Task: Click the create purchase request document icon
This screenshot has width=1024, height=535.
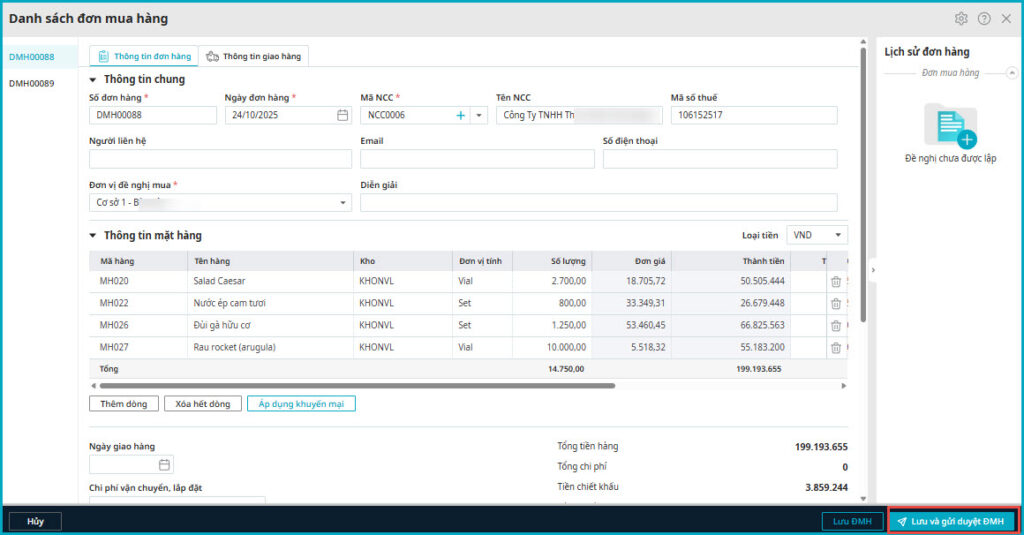Action: point(950,126)
